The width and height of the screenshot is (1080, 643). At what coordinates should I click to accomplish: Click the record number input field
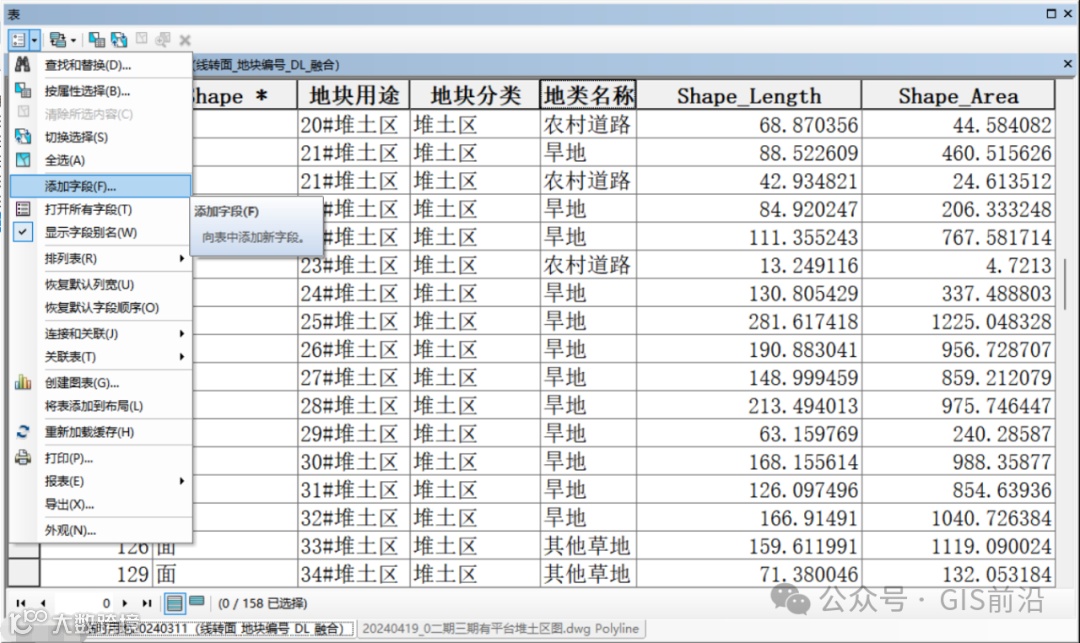pos(84,603)
